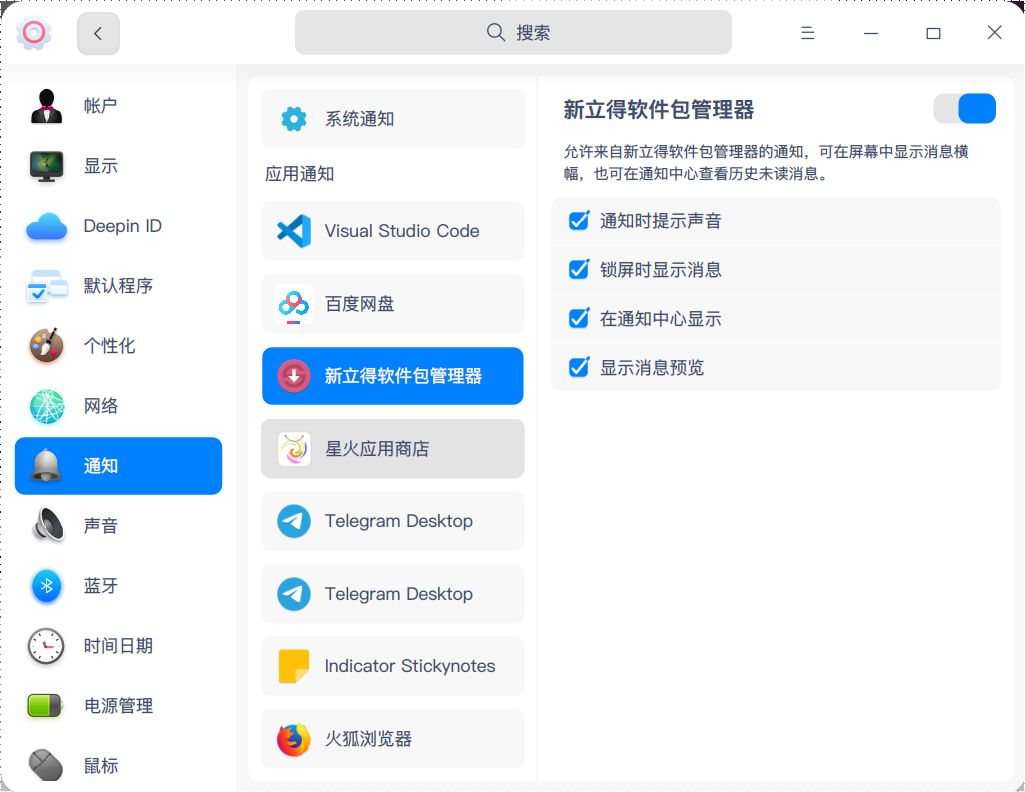
Task: Go to 默认程序 settings
Action: [118, 286]
